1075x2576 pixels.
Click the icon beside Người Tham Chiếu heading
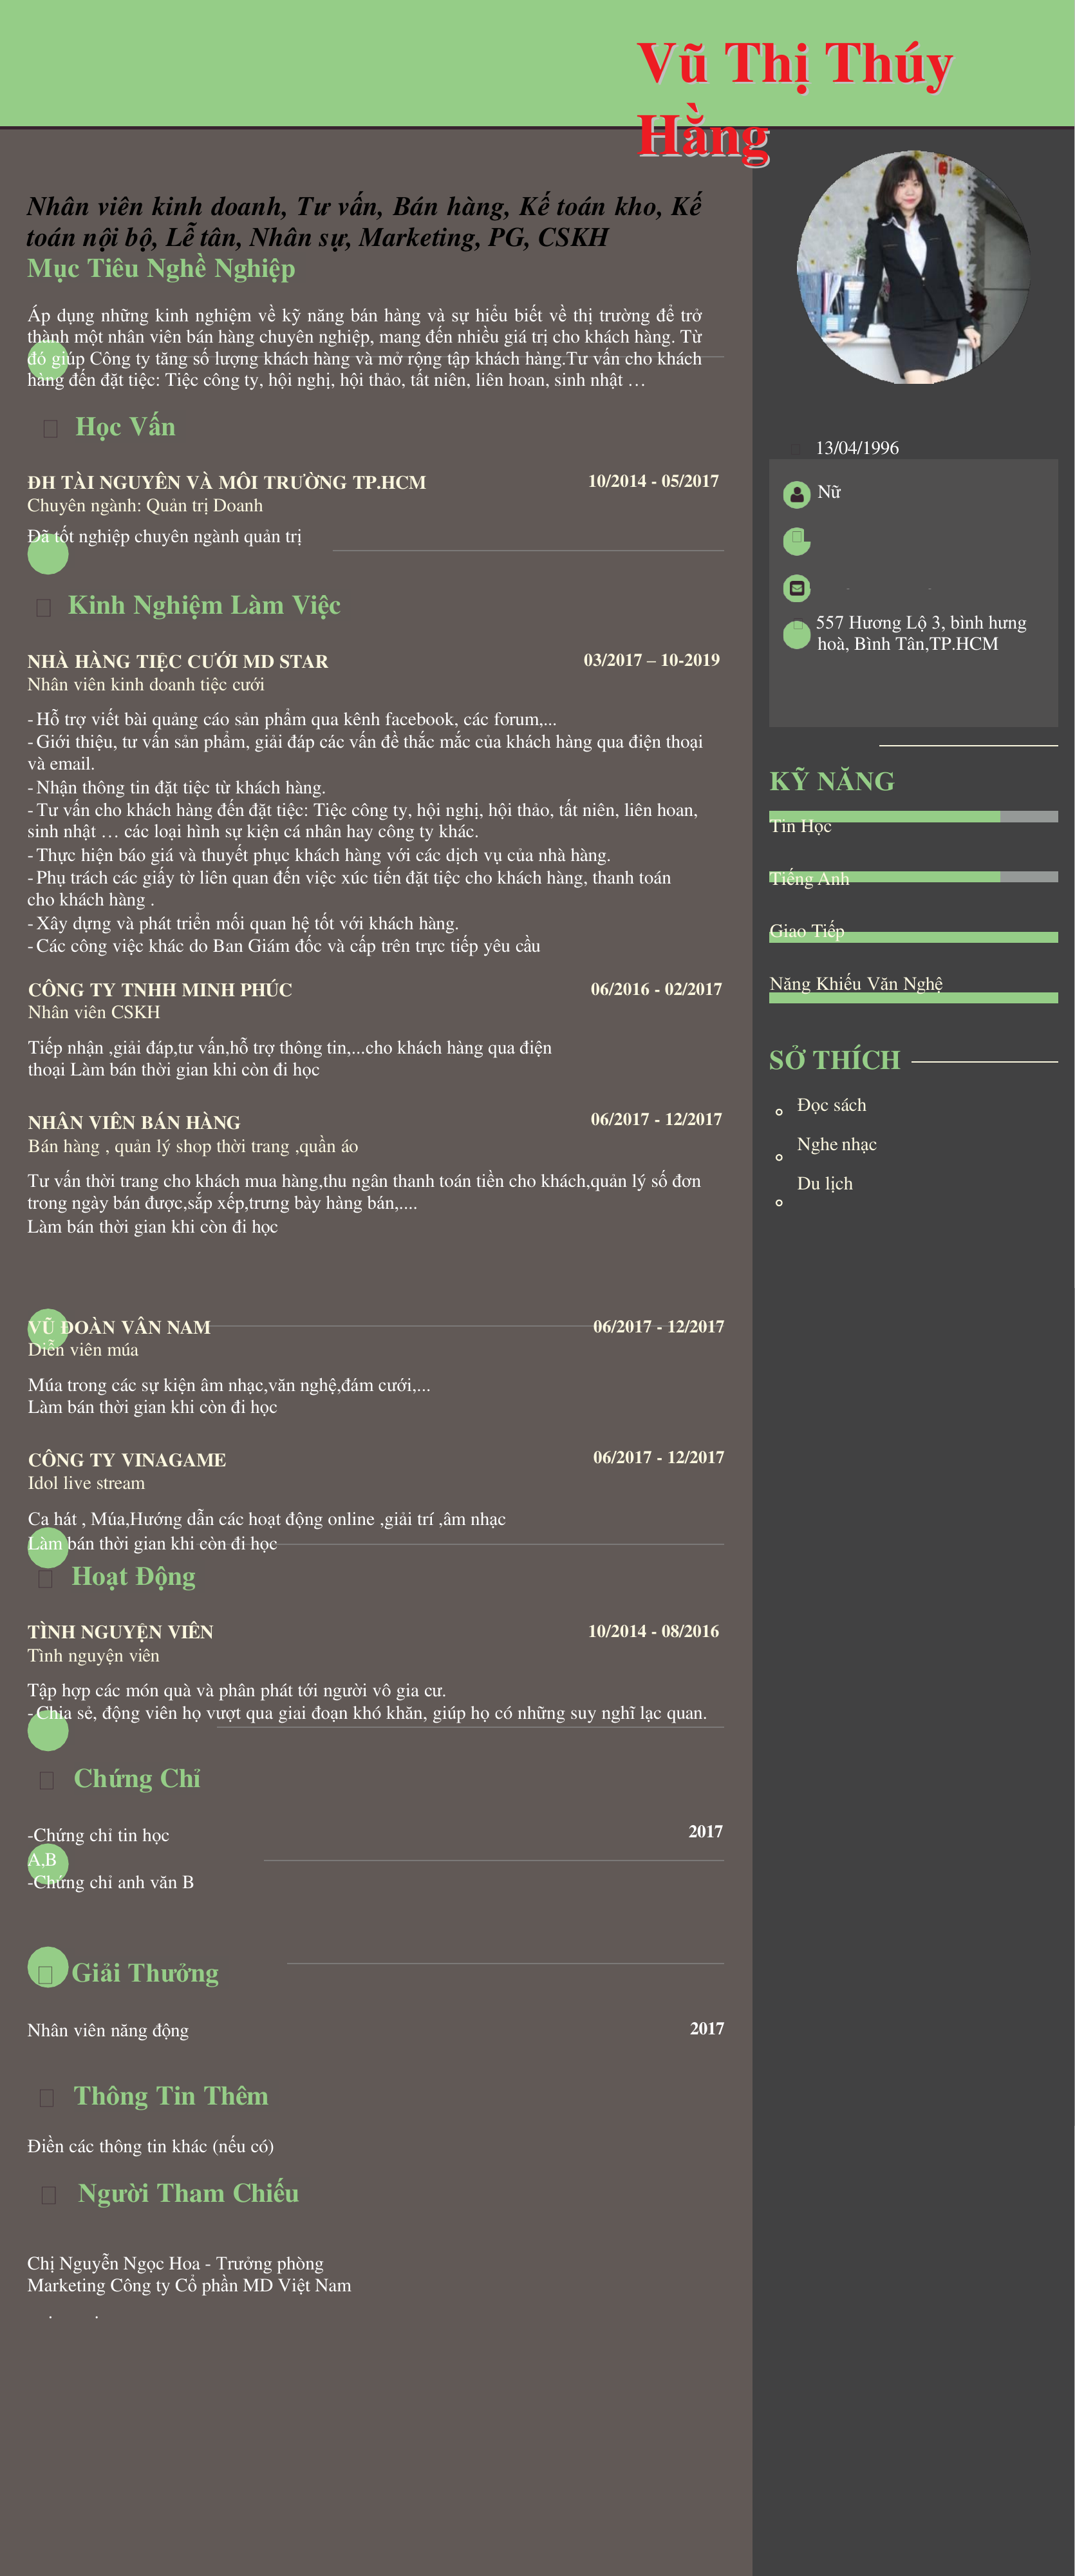(48, 2194)
